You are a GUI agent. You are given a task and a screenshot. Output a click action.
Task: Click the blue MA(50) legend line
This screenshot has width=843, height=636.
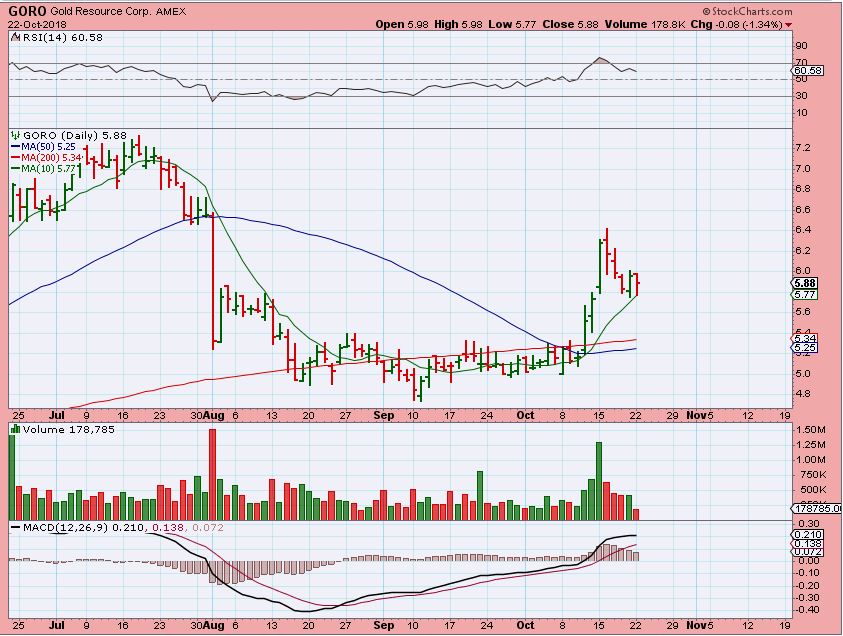[x=16, y=146]
